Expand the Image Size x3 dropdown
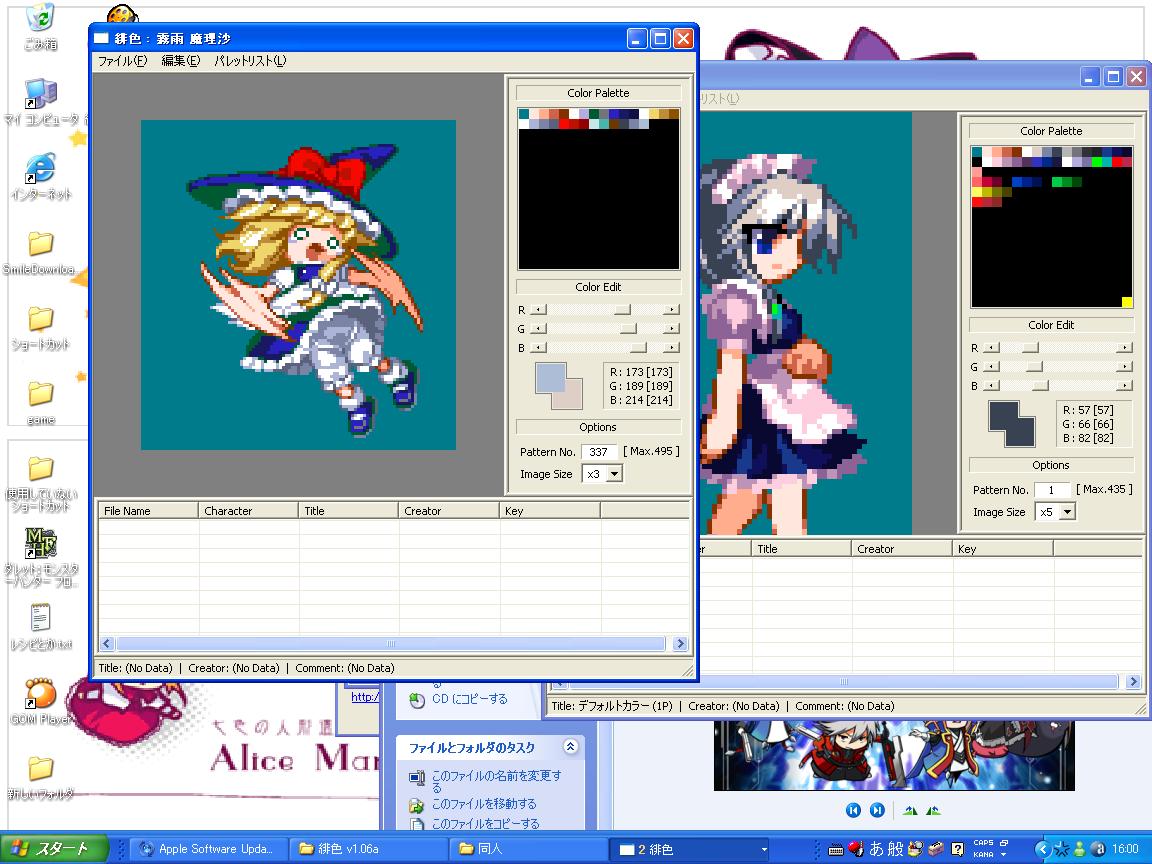The width and height of the screenshot is (1152, 864). 615,474
